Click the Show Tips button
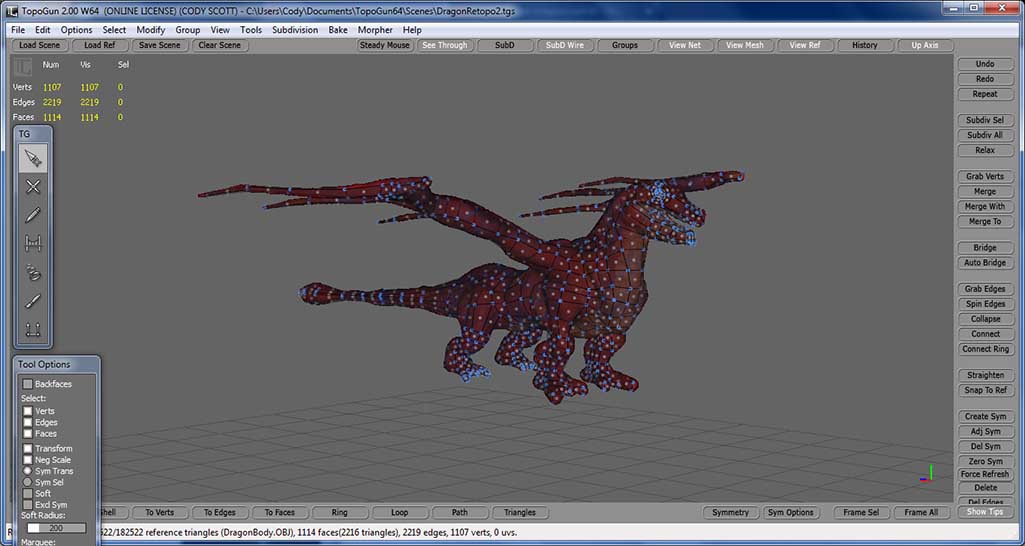1025x546 pixels. [985, 512]
